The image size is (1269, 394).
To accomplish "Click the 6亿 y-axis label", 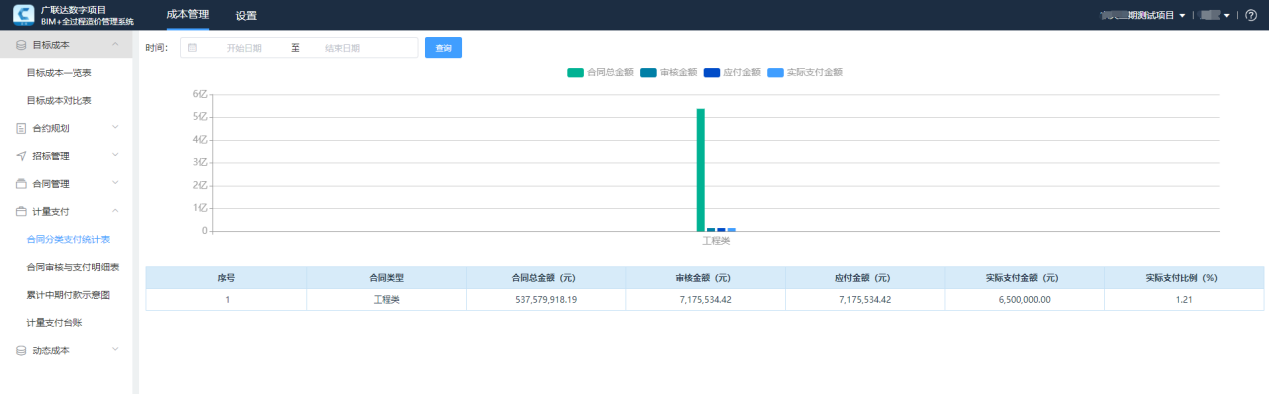I will pos(199,94).
